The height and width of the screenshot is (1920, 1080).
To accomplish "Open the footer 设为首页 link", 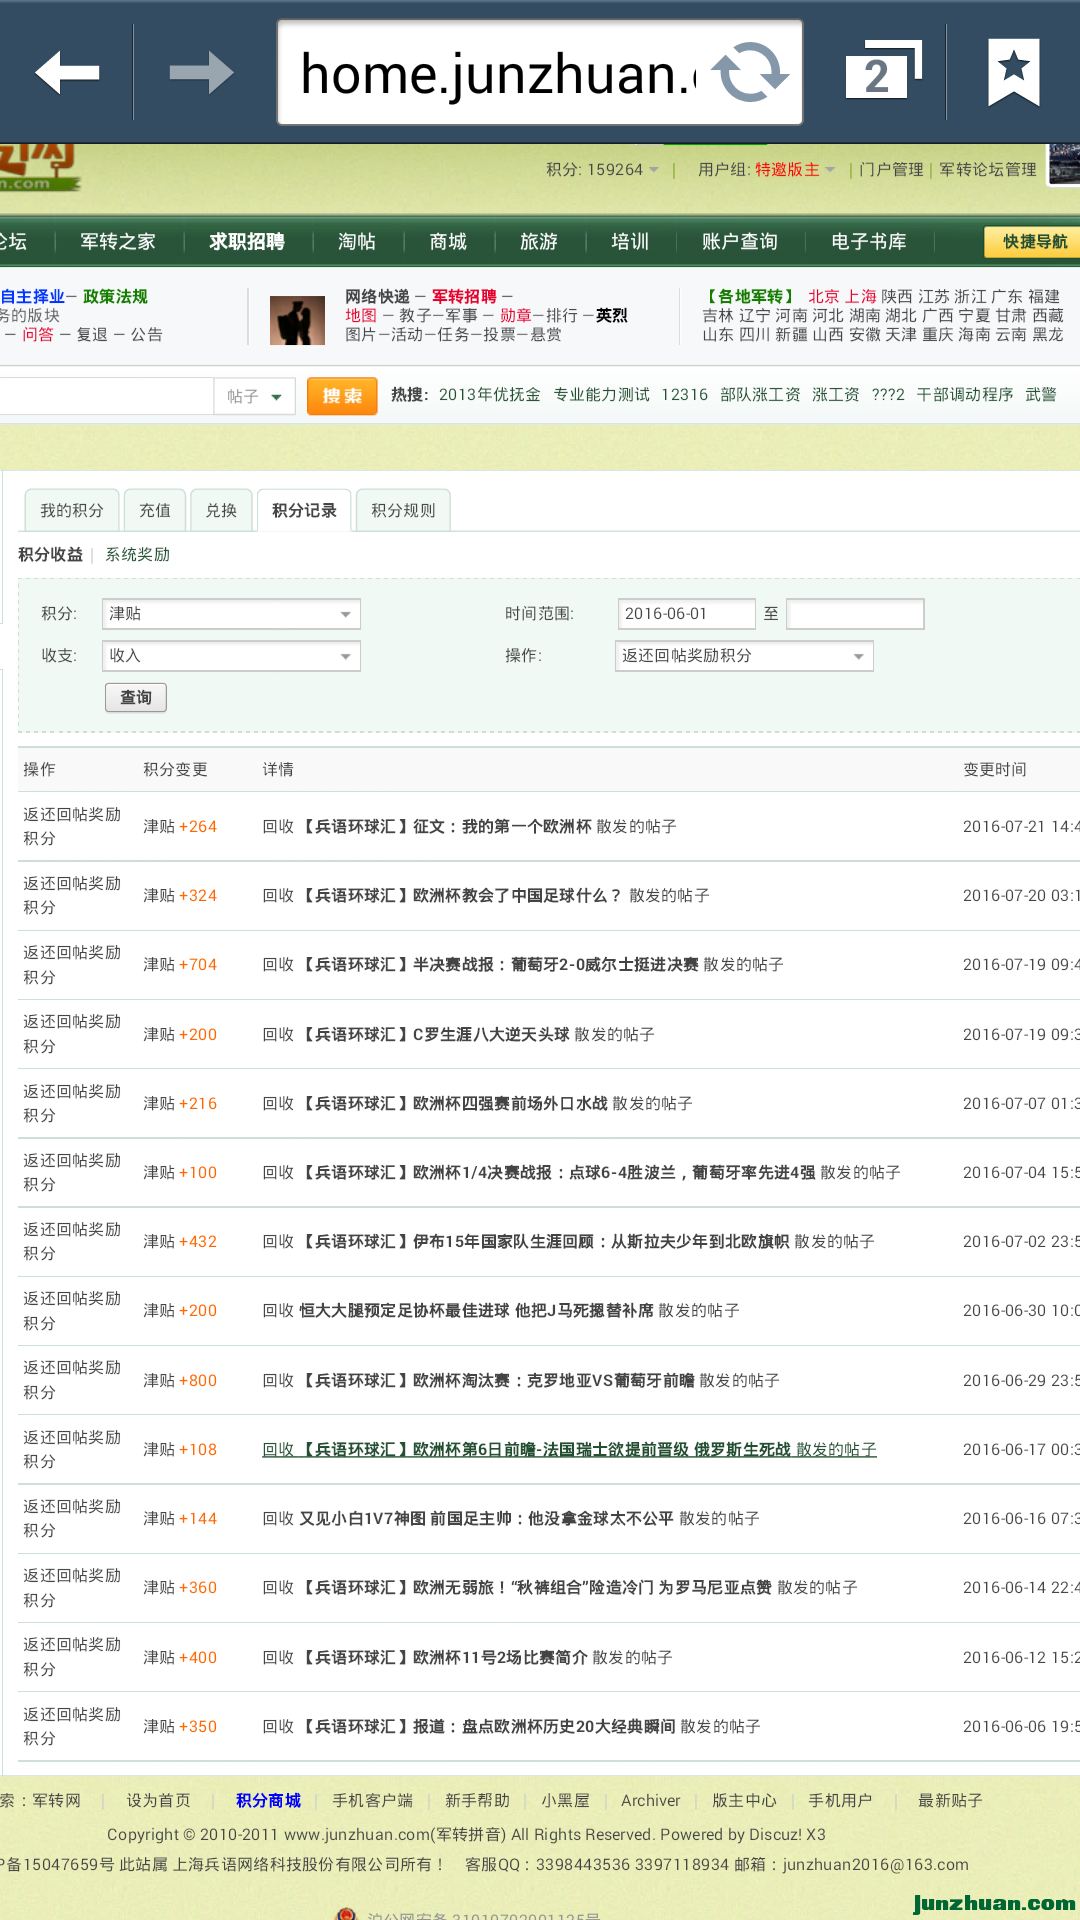I will (158, 1801).
